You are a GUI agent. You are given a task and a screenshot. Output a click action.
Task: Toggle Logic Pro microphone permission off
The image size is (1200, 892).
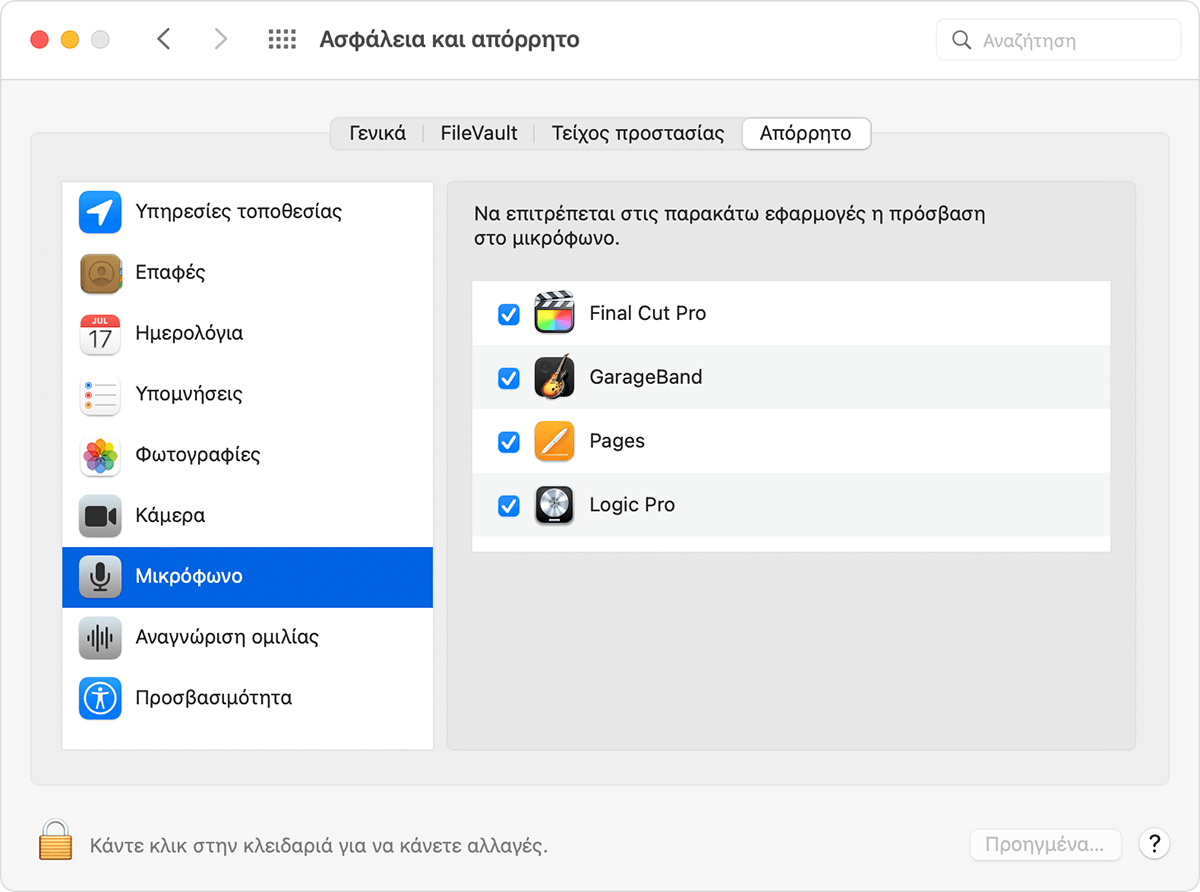[x=509, y=505]
